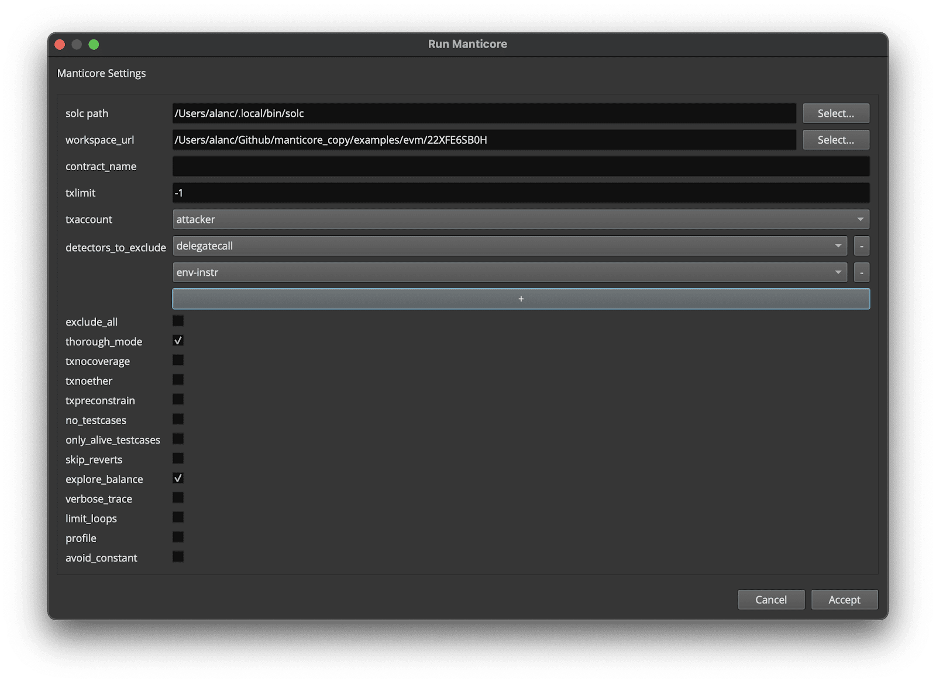Close the Run Manticore window
Screen dimensions: 936x684
click(x=60, y=44)
